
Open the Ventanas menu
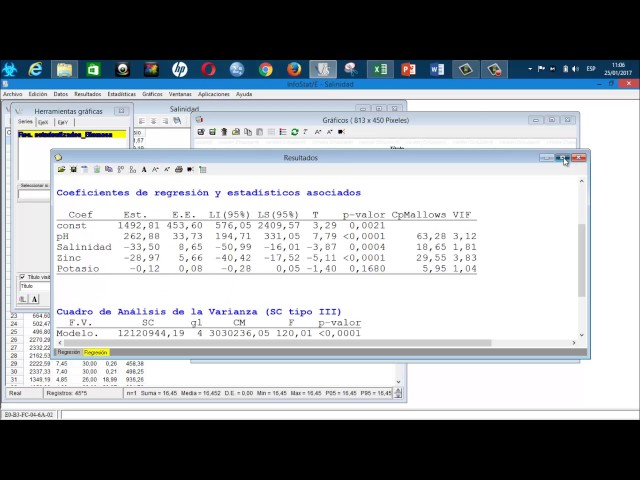[180, 94]
